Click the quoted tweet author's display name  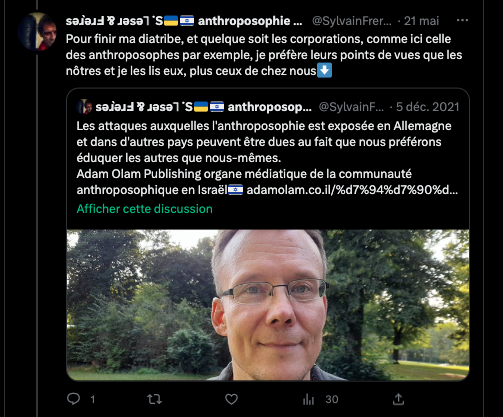point(204,107)
